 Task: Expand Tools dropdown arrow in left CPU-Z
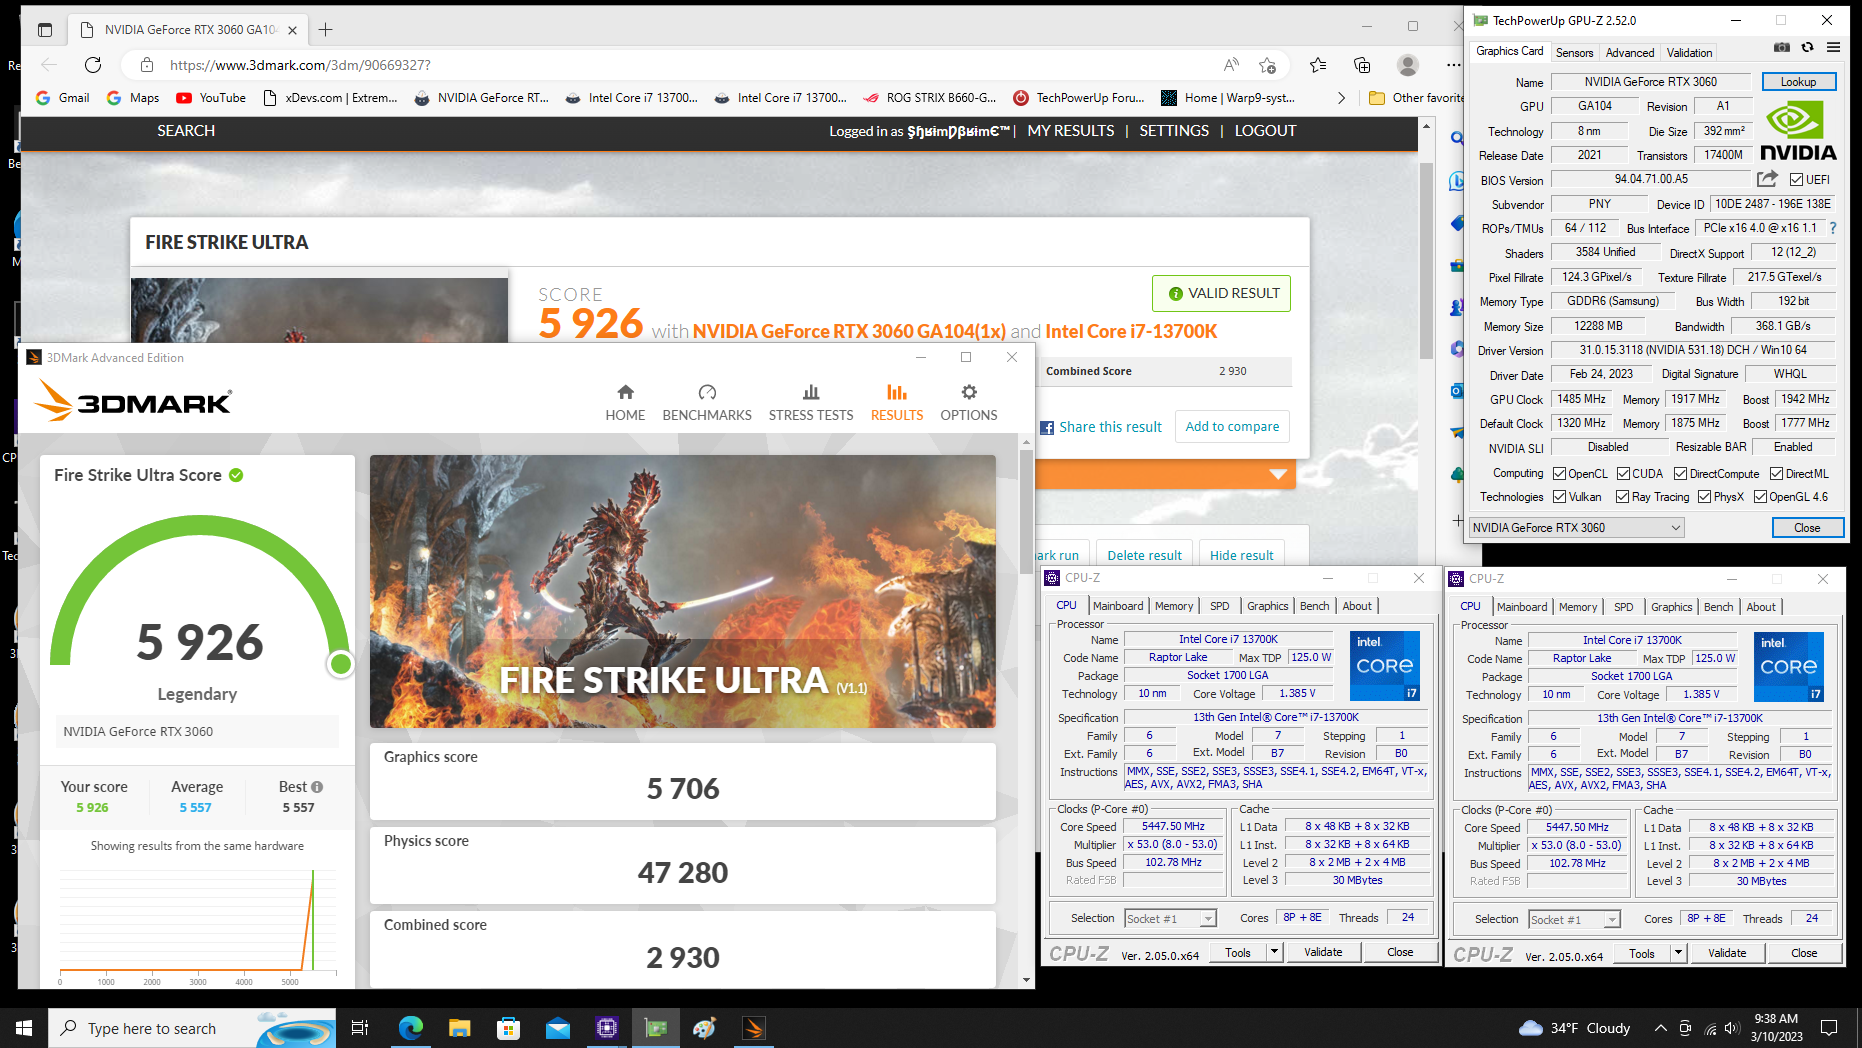pos(1275,952)
